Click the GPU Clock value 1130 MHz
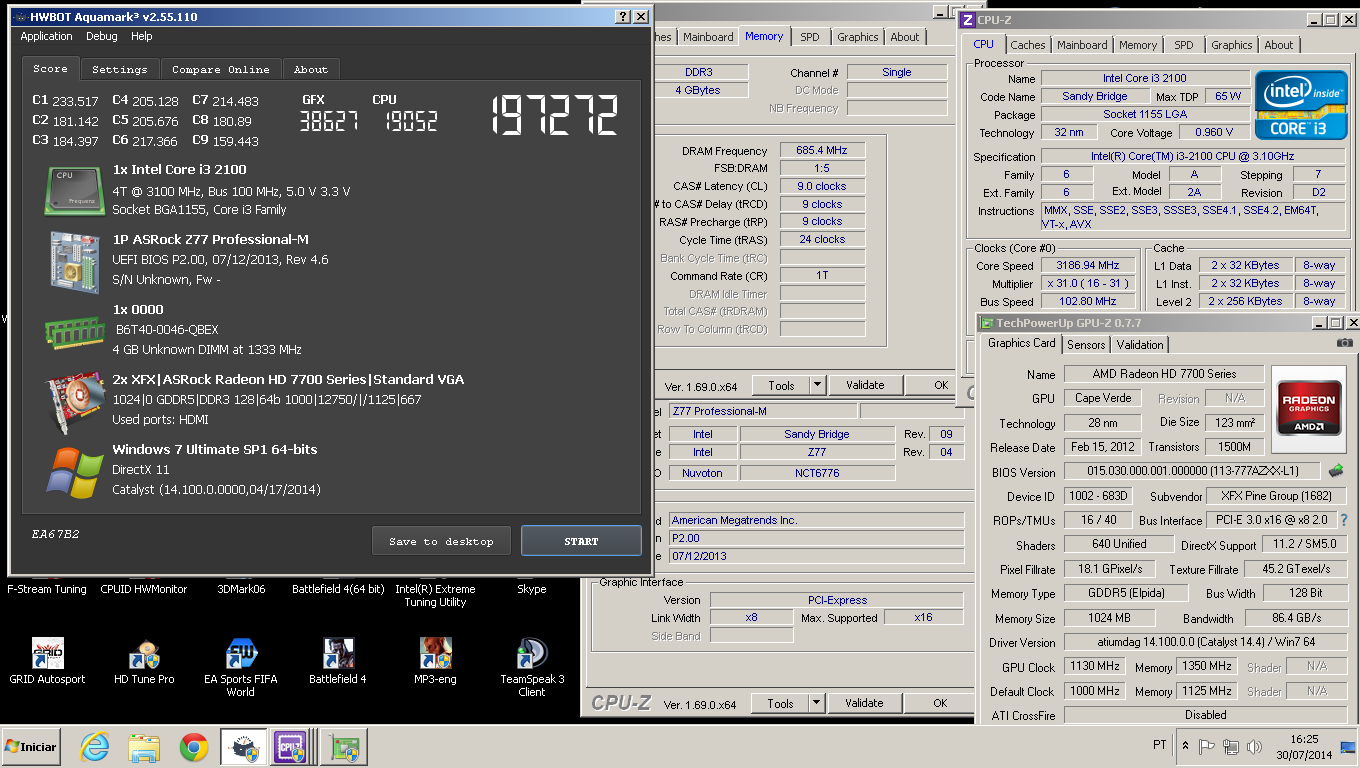1360x768 pixels. 1097,667
